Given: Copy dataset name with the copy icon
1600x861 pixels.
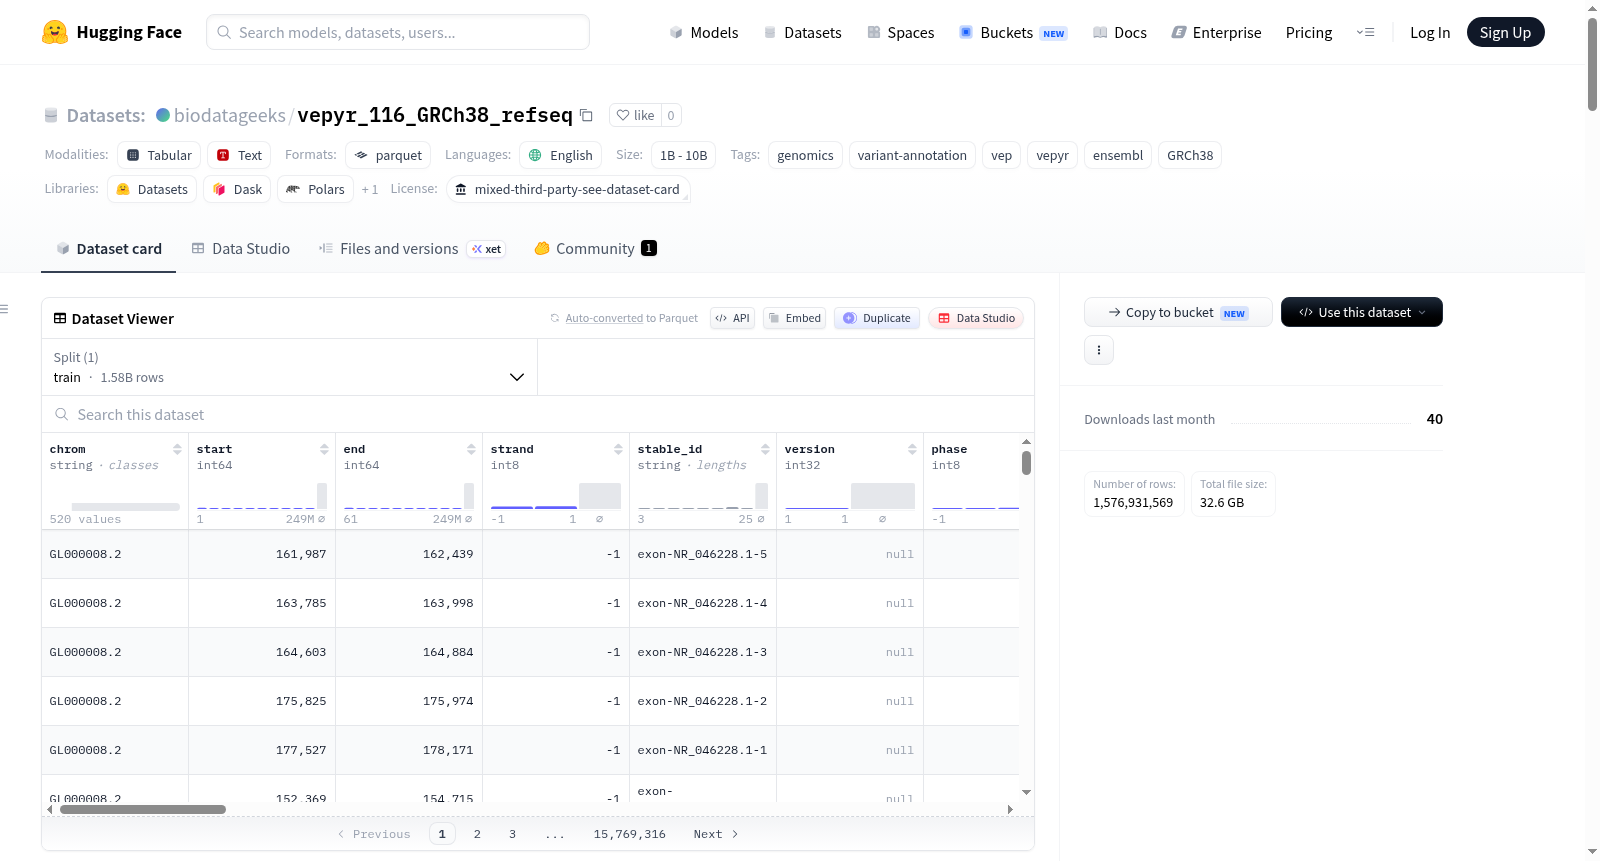Looking at the screenshot, I should [587, 115].
